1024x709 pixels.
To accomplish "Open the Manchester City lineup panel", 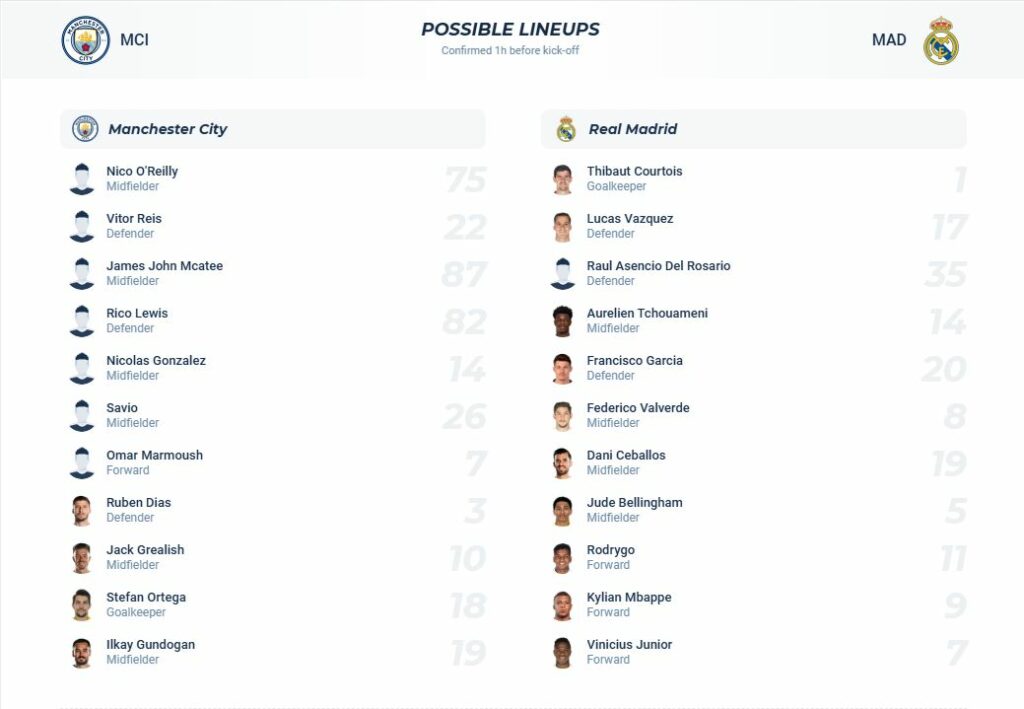I will (270, 129).
